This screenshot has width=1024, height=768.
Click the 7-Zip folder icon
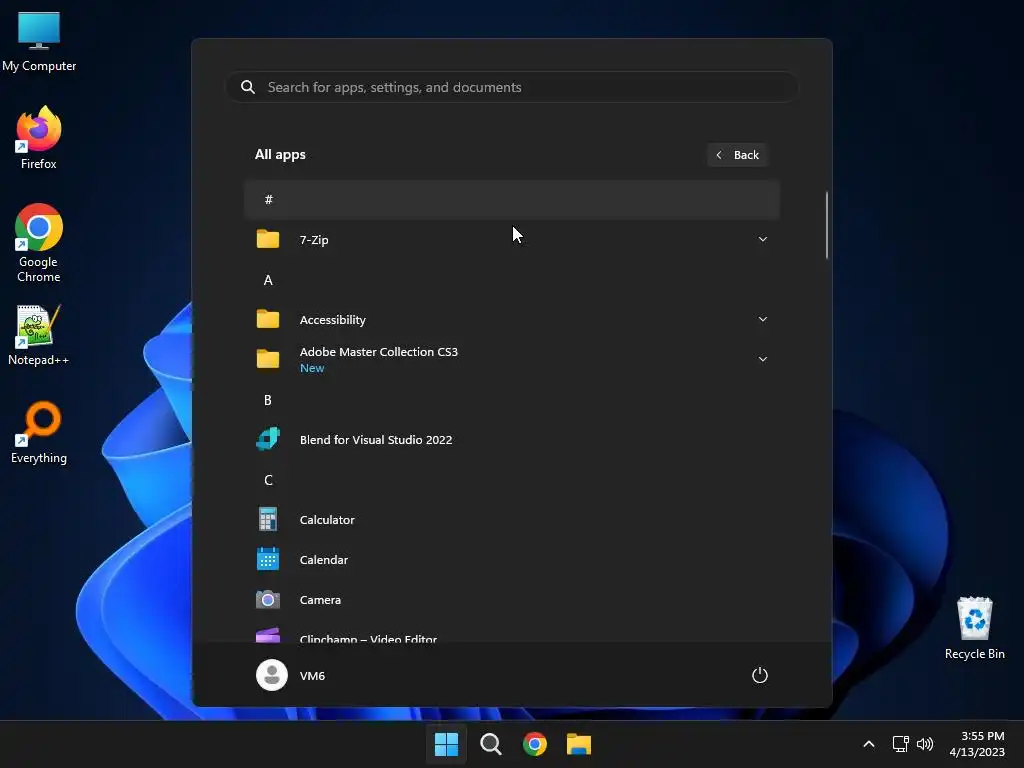pos(268,240)
